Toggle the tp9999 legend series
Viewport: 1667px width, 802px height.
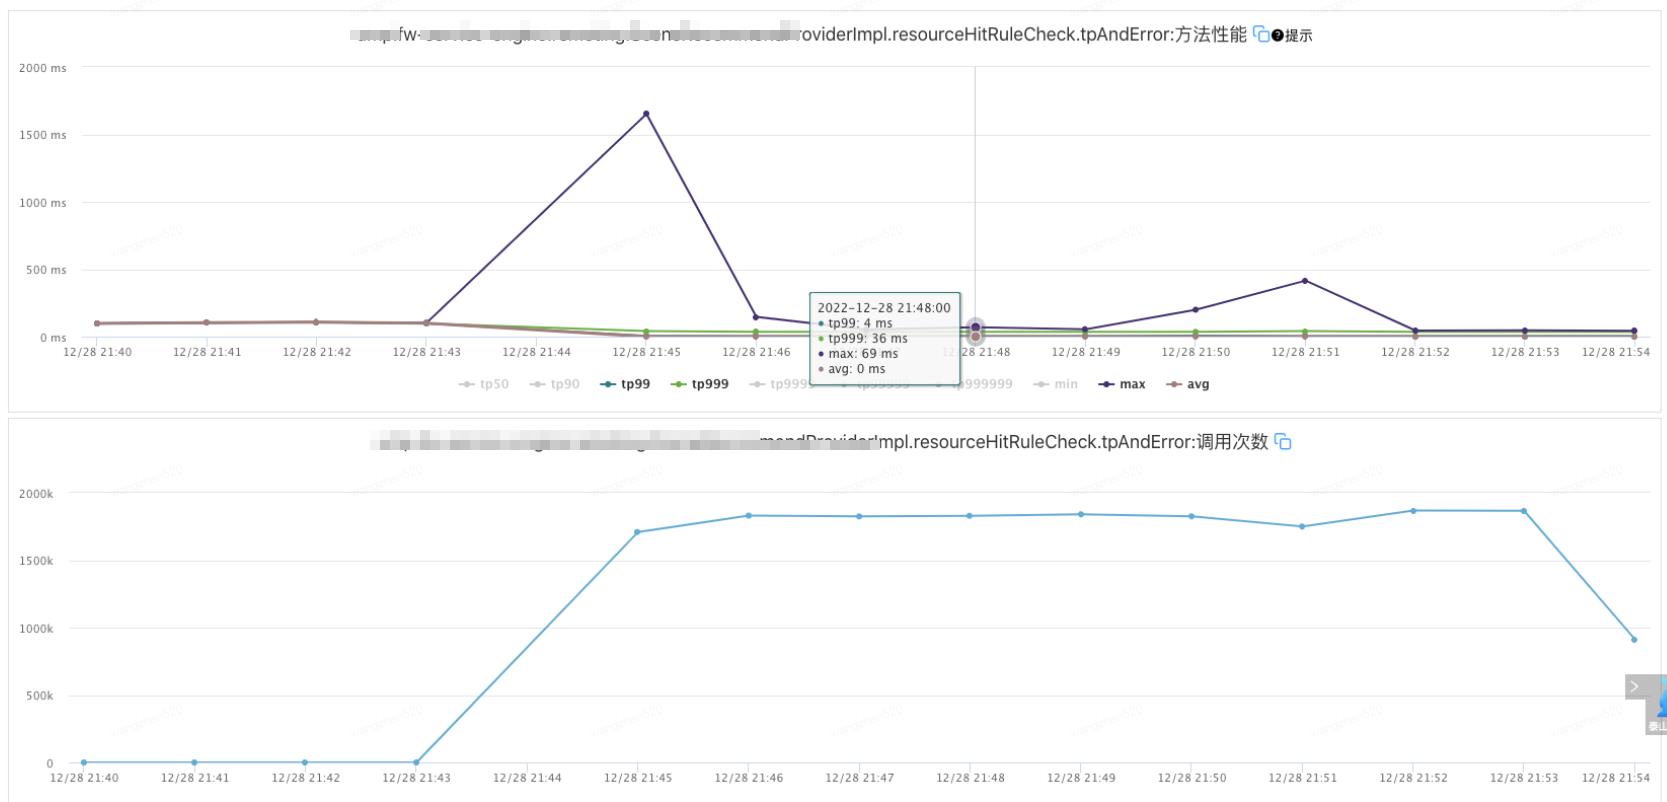[780, 384]
